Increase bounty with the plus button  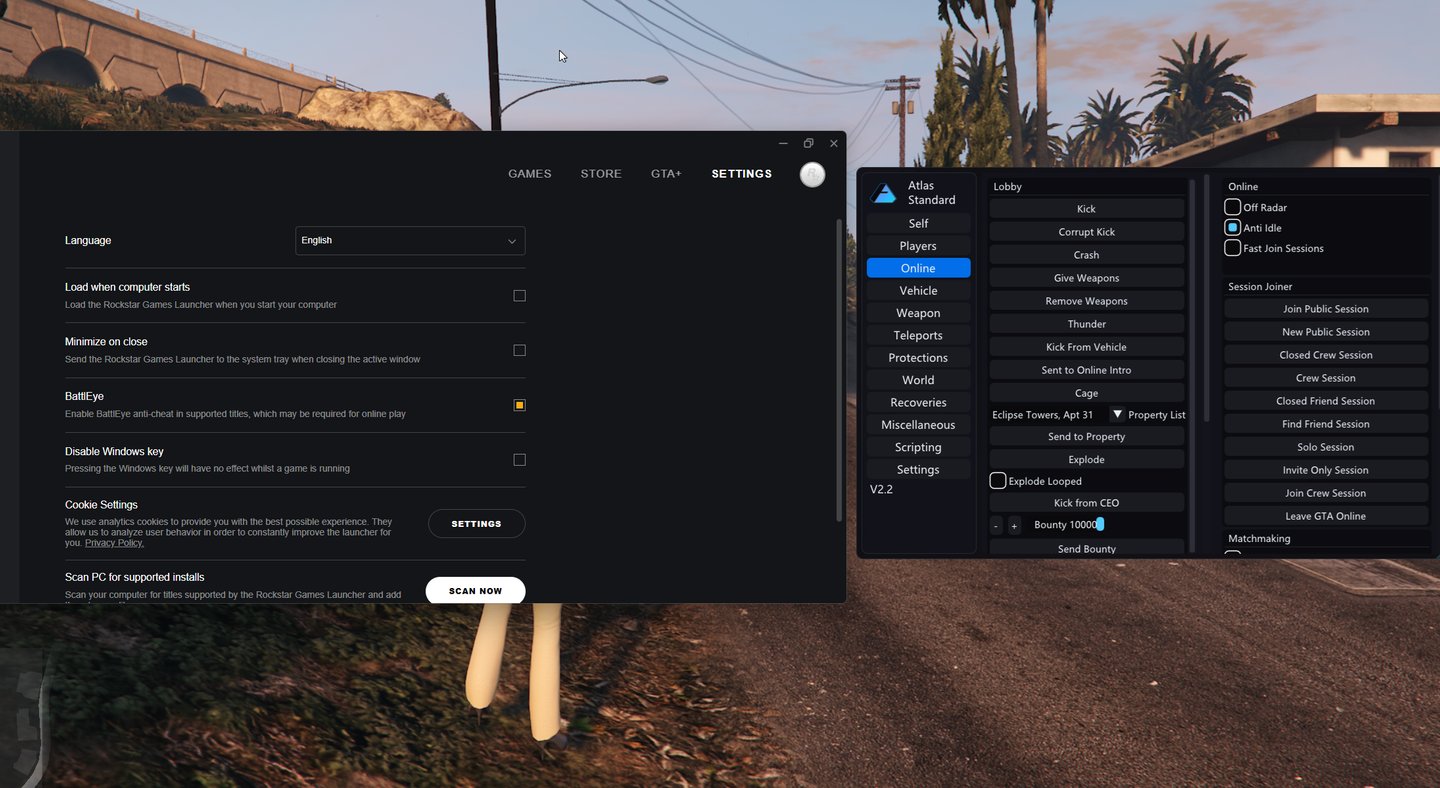point(1014,526)
